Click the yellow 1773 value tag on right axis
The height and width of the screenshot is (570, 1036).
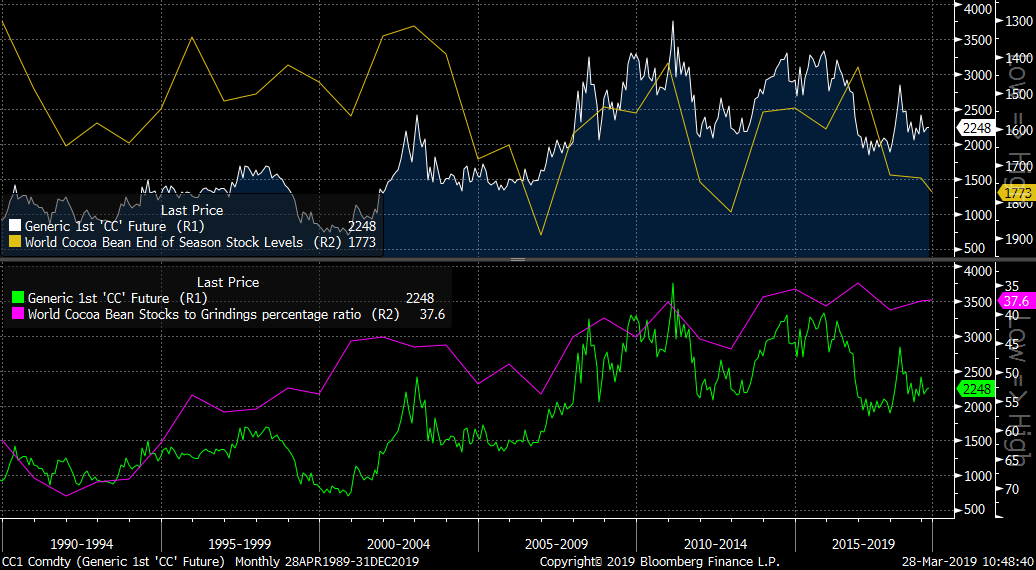click(1015, 191)
